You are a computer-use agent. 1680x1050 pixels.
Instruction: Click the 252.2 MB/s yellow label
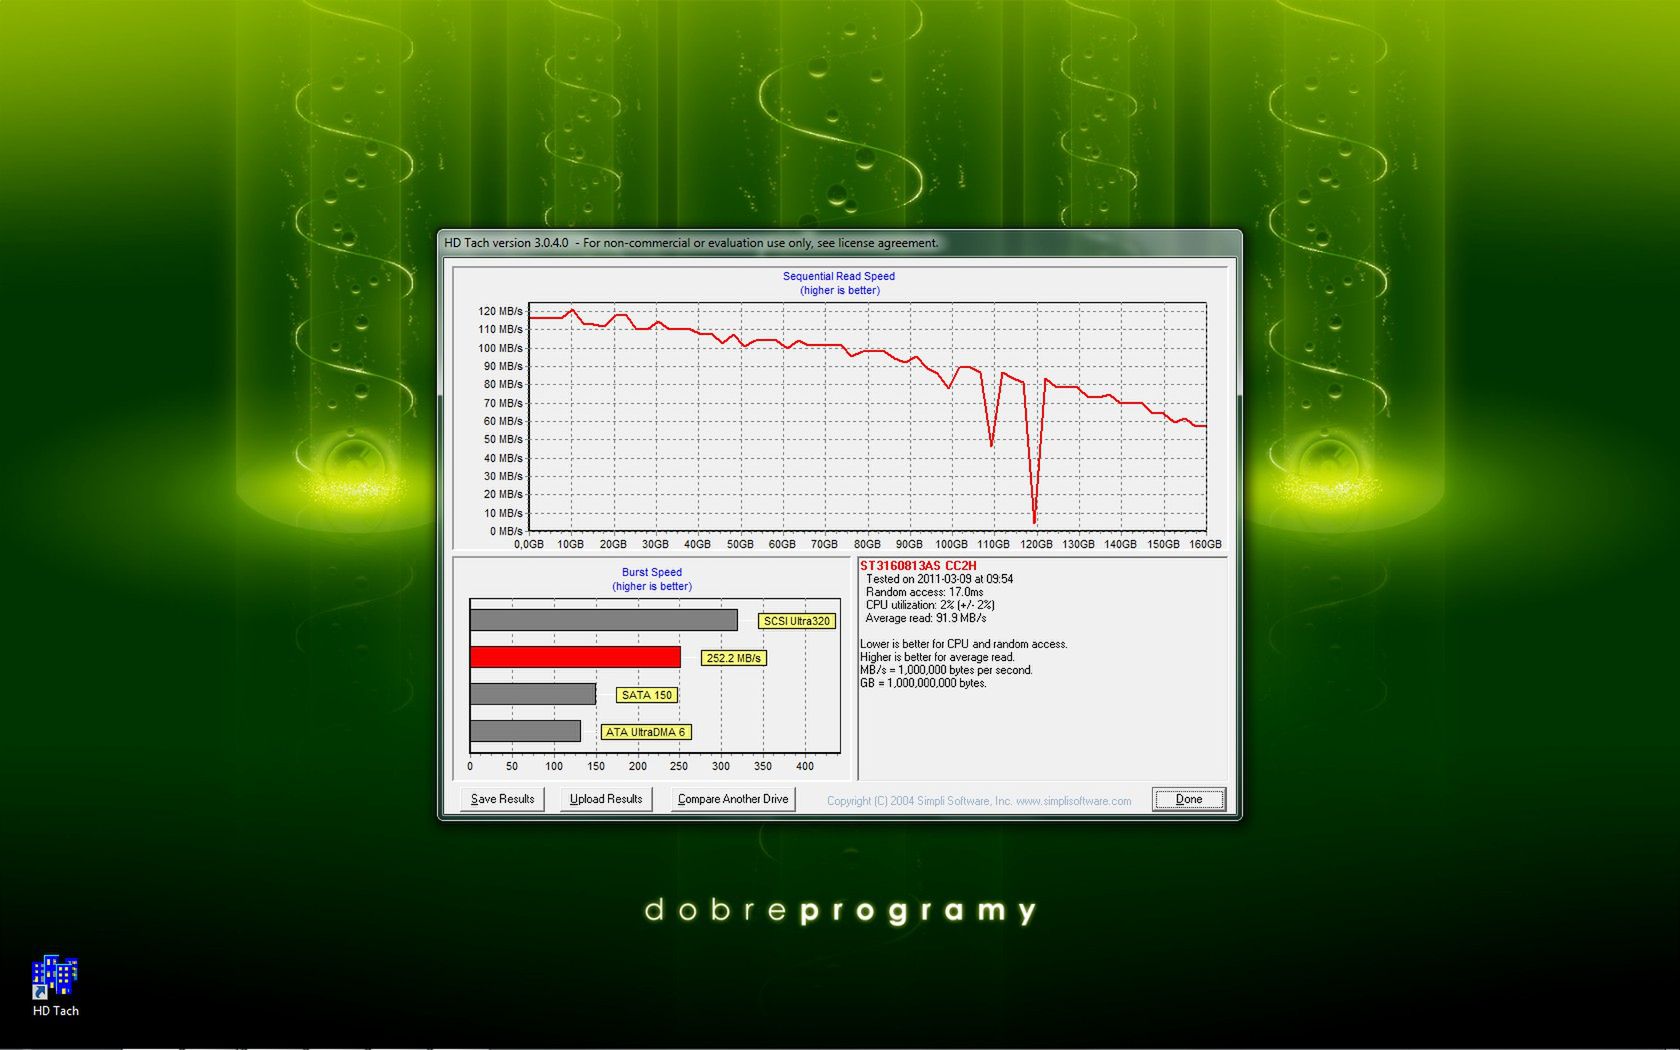735,658
